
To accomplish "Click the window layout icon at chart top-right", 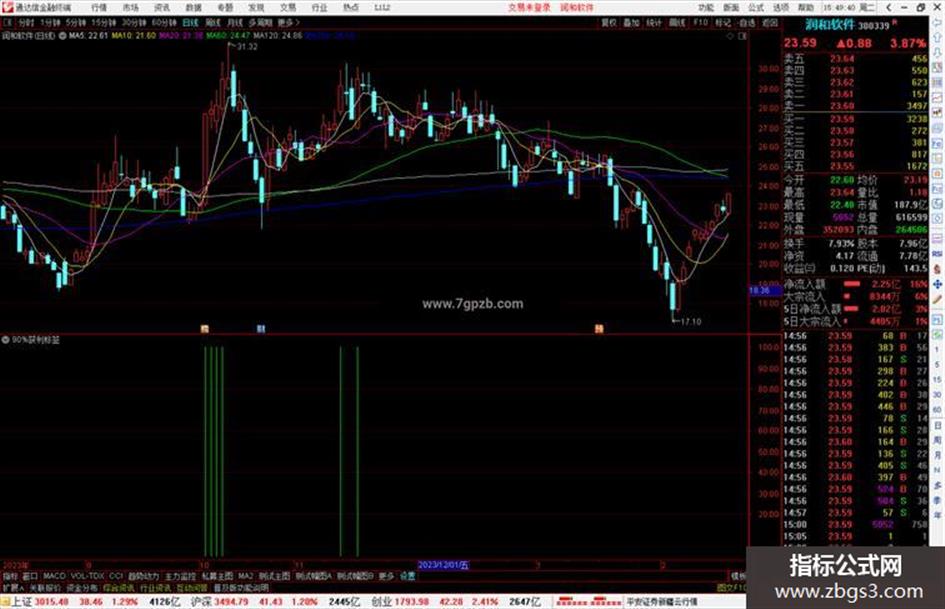I will [x=742, y=36].
